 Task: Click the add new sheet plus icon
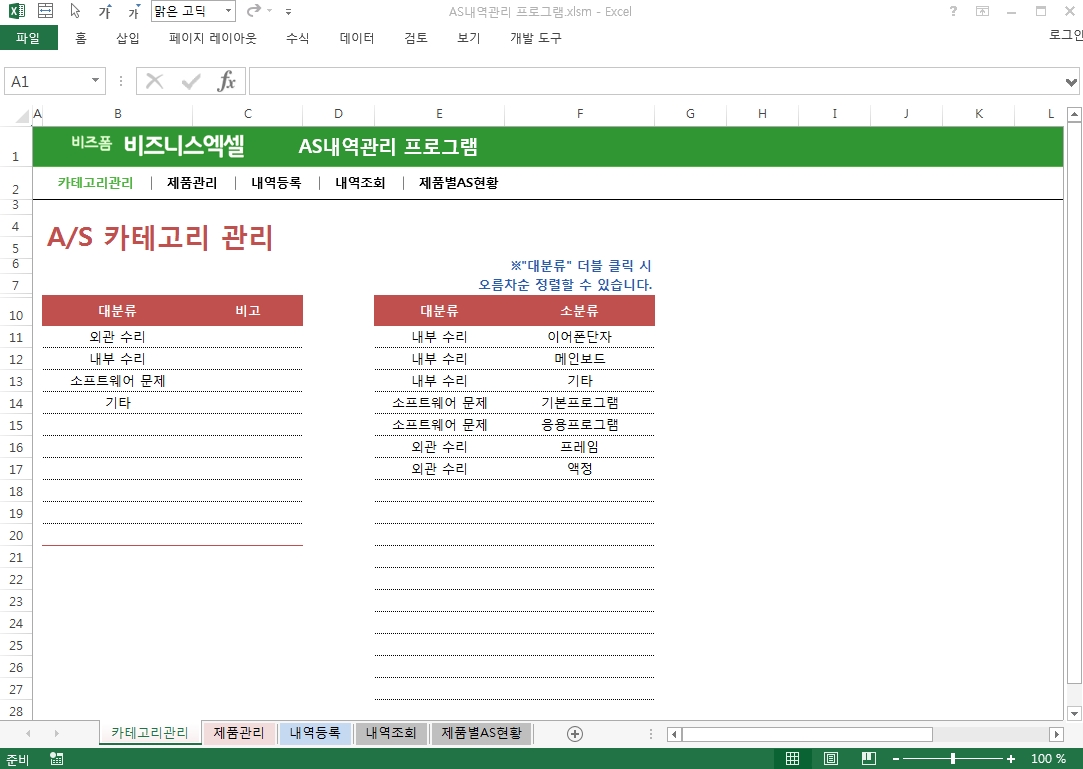point(575,734)
